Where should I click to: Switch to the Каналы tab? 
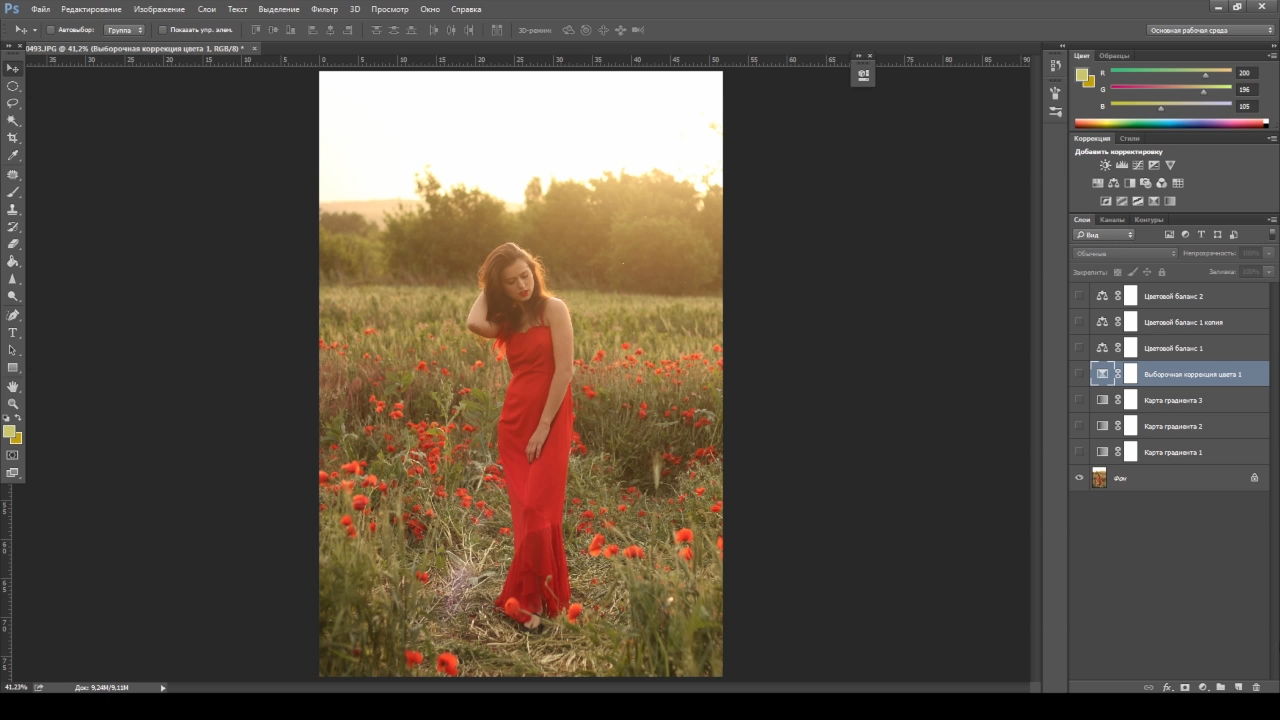pos(1112,219)
